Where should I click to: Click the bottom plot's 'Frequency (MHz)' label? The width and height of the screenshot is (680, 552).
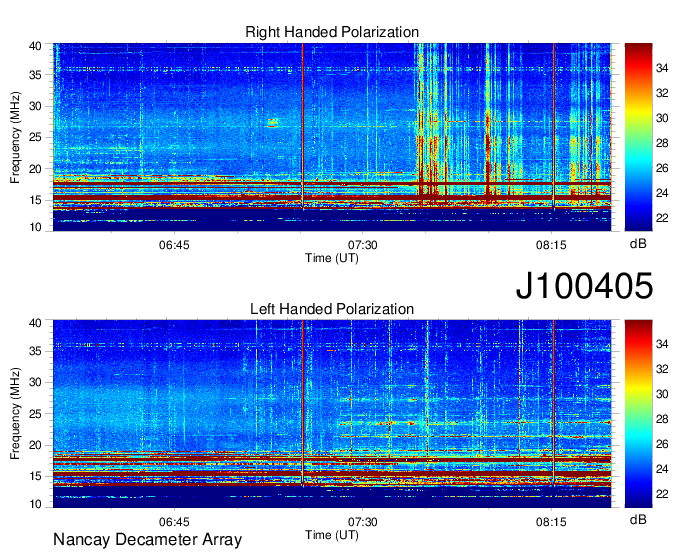pyautogui.click(x=15, y=414)
